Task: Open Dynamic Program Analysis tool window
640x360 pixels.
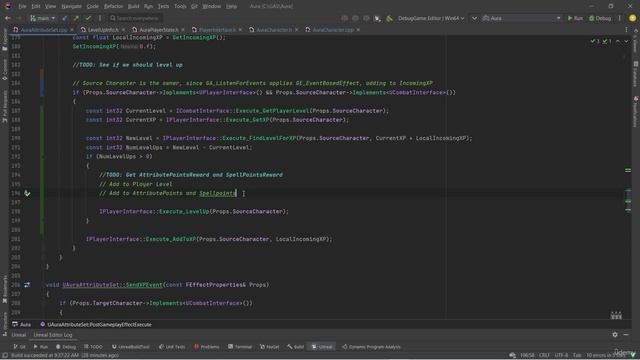Action: point(371,347)
